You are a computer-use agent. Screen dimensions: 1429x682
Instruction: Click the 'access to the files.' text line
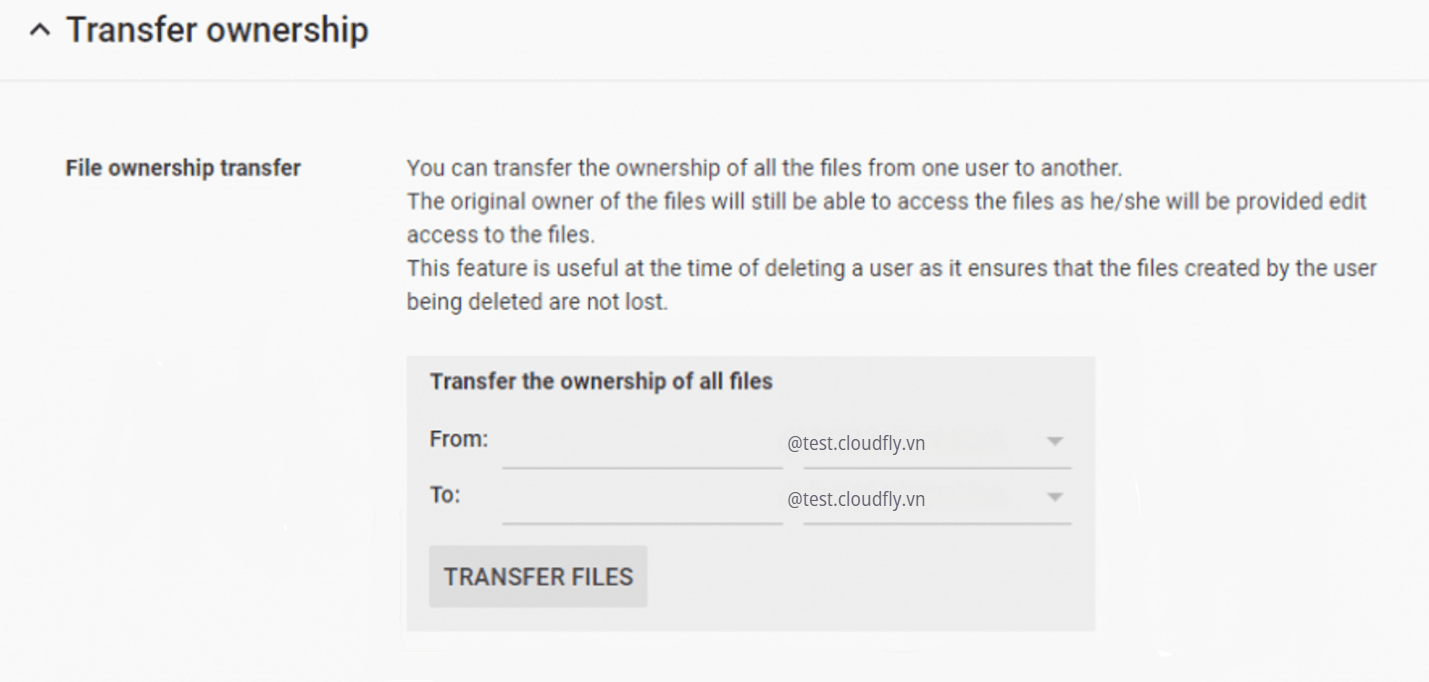tap(498, 235)
